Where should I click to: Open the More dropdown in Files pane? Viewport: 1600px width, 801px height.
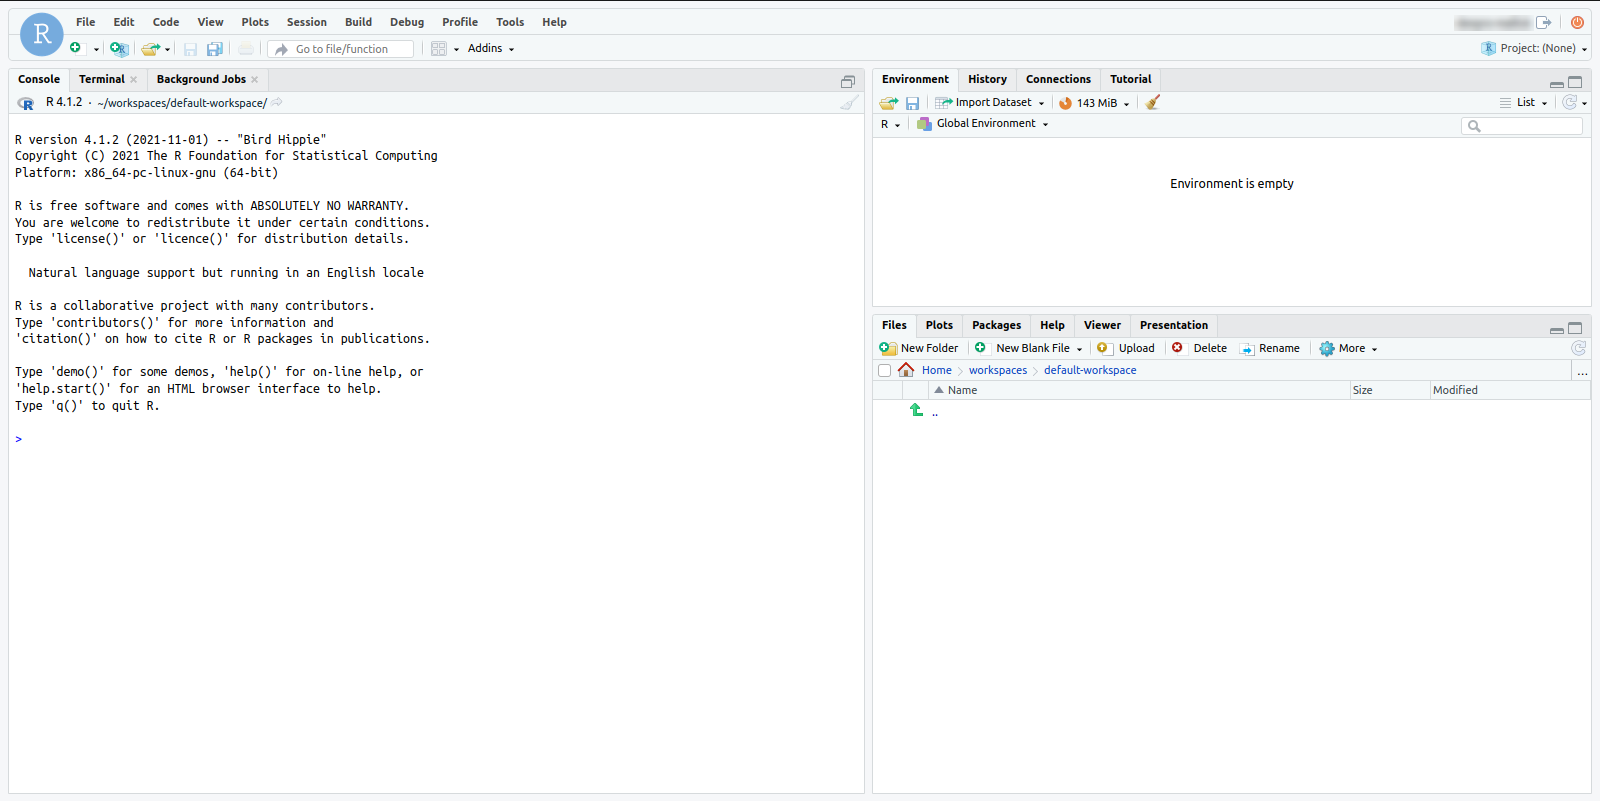tap(1349, 349)
